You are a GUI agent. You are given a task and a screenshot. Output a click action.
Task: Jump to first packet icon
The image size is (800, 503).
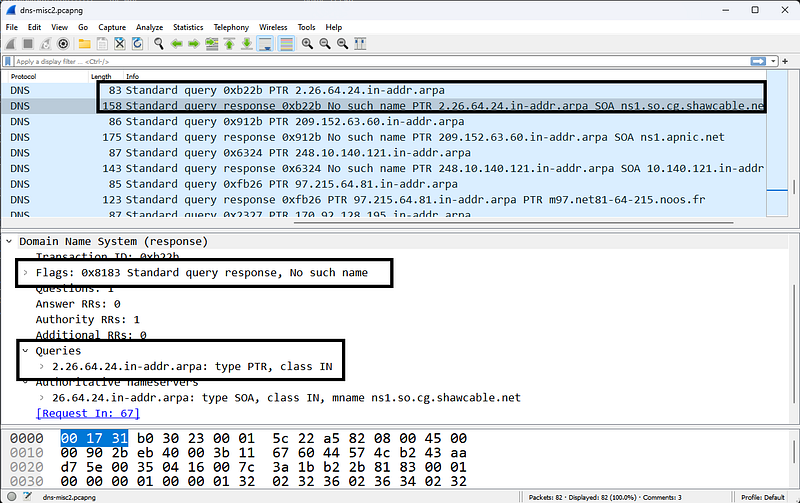pos(229,44)
